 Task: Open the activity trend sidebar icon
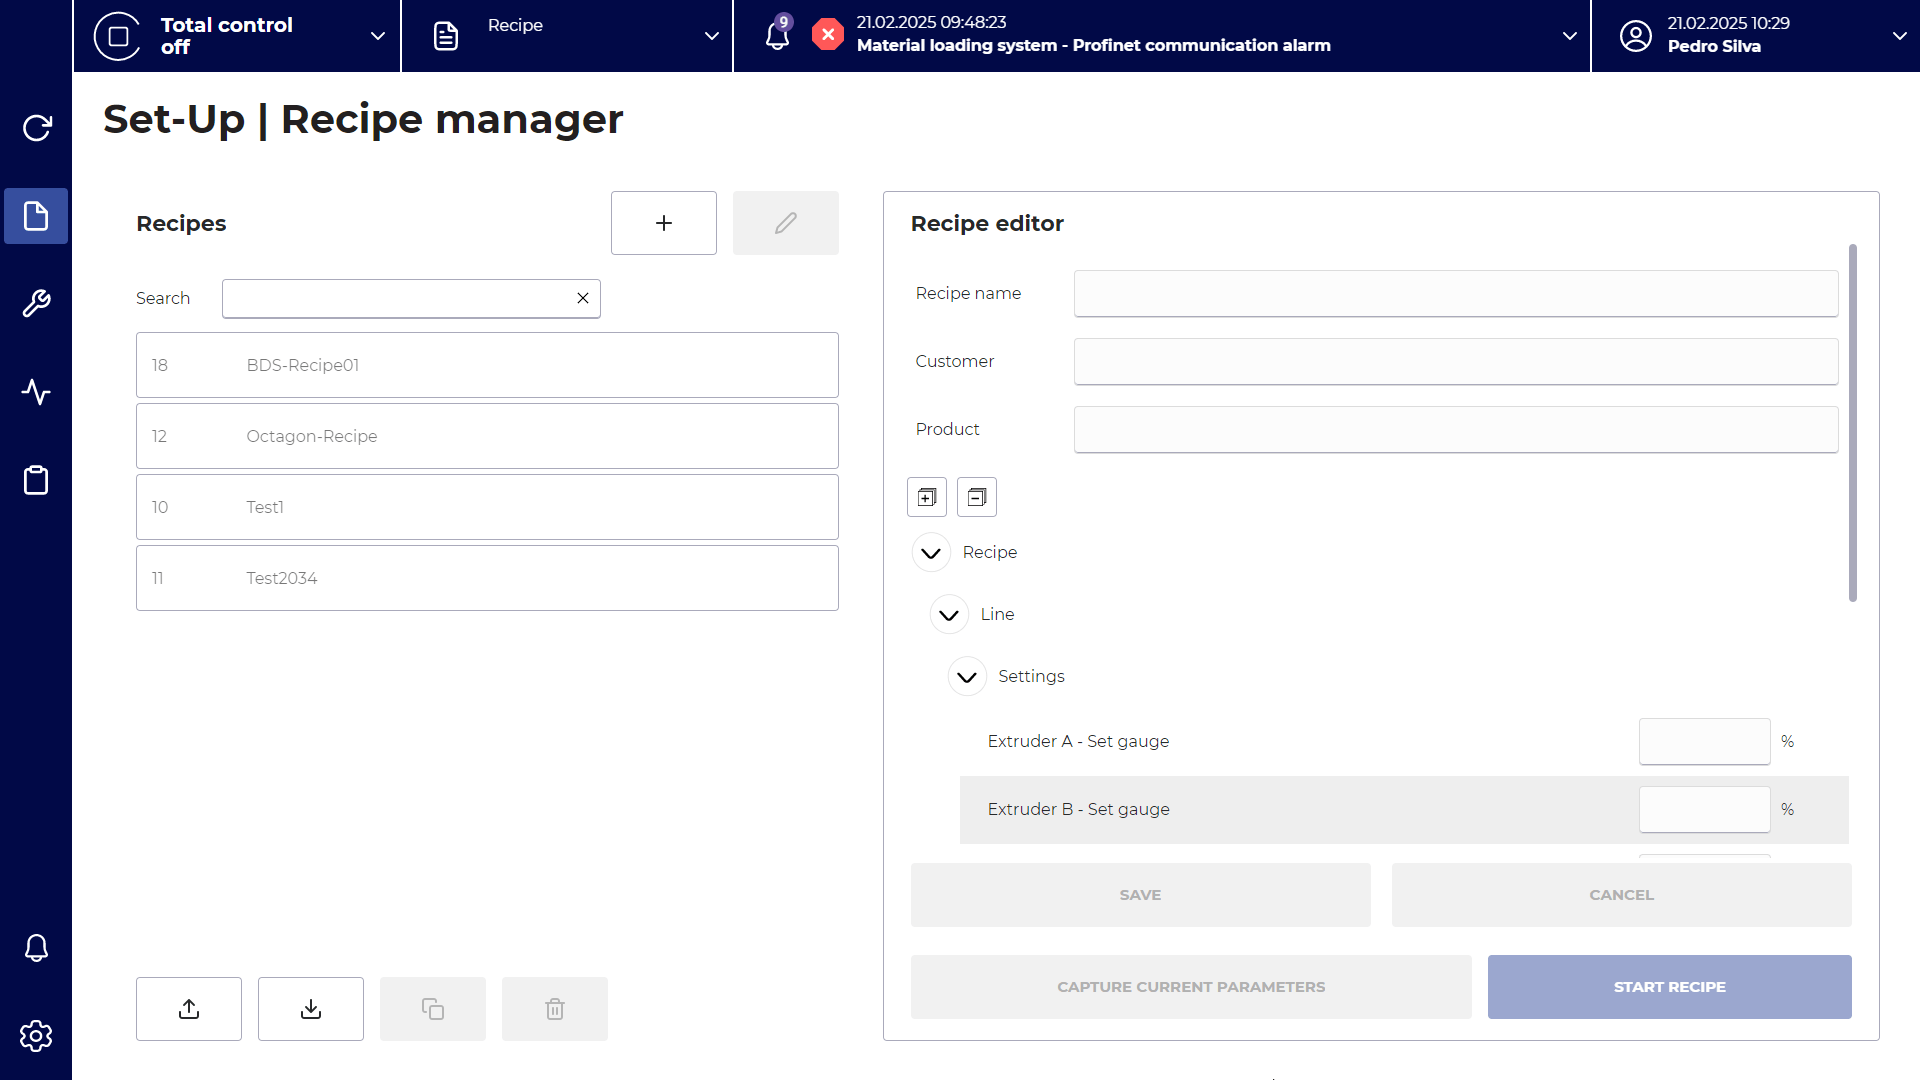[36, 392]
